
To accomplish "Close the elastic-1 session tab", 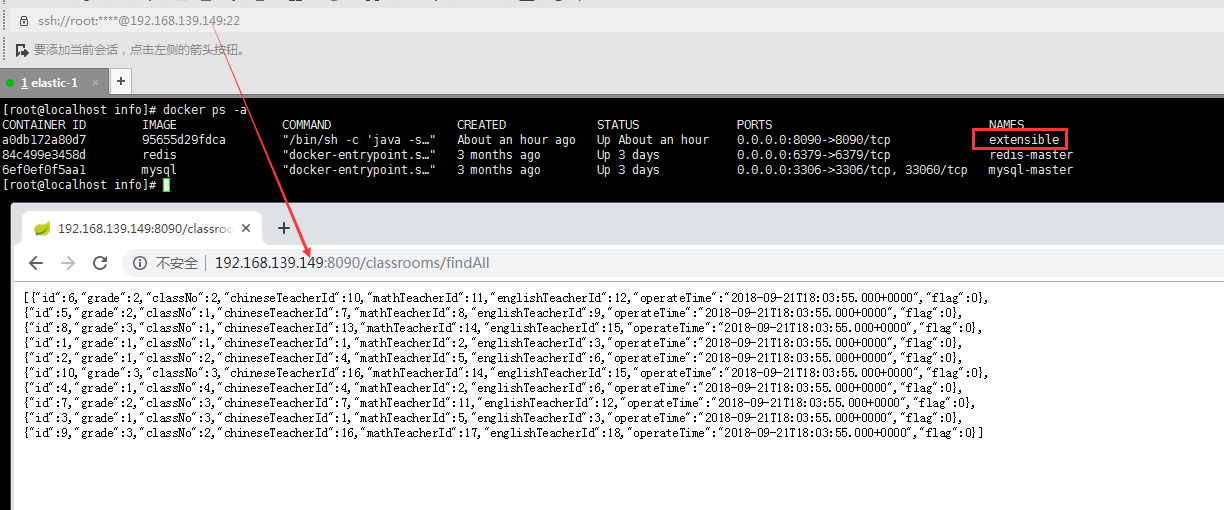I will 96,82.
